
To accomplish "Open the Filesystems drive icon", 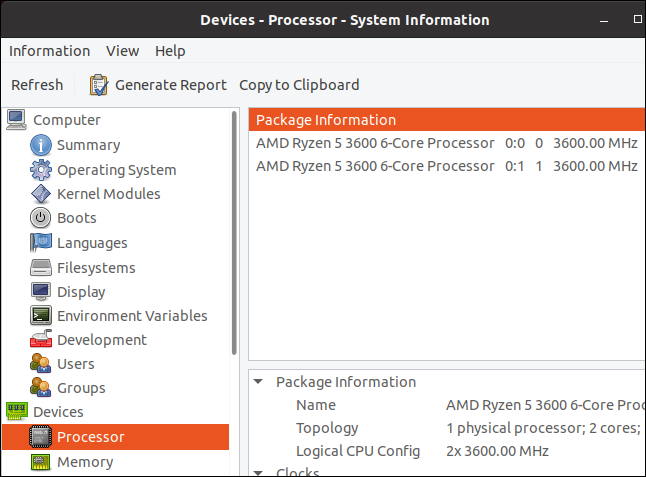I will click(x=41, y=268).
